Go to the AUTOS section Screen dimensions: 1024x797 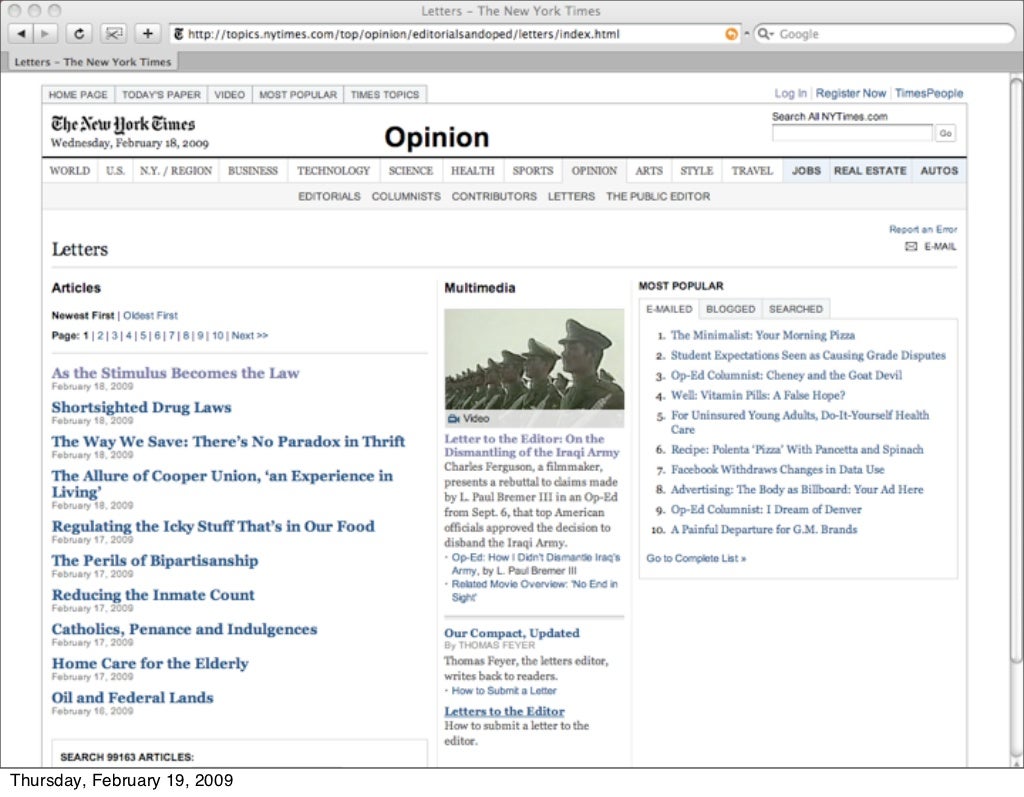coord(939,171)
